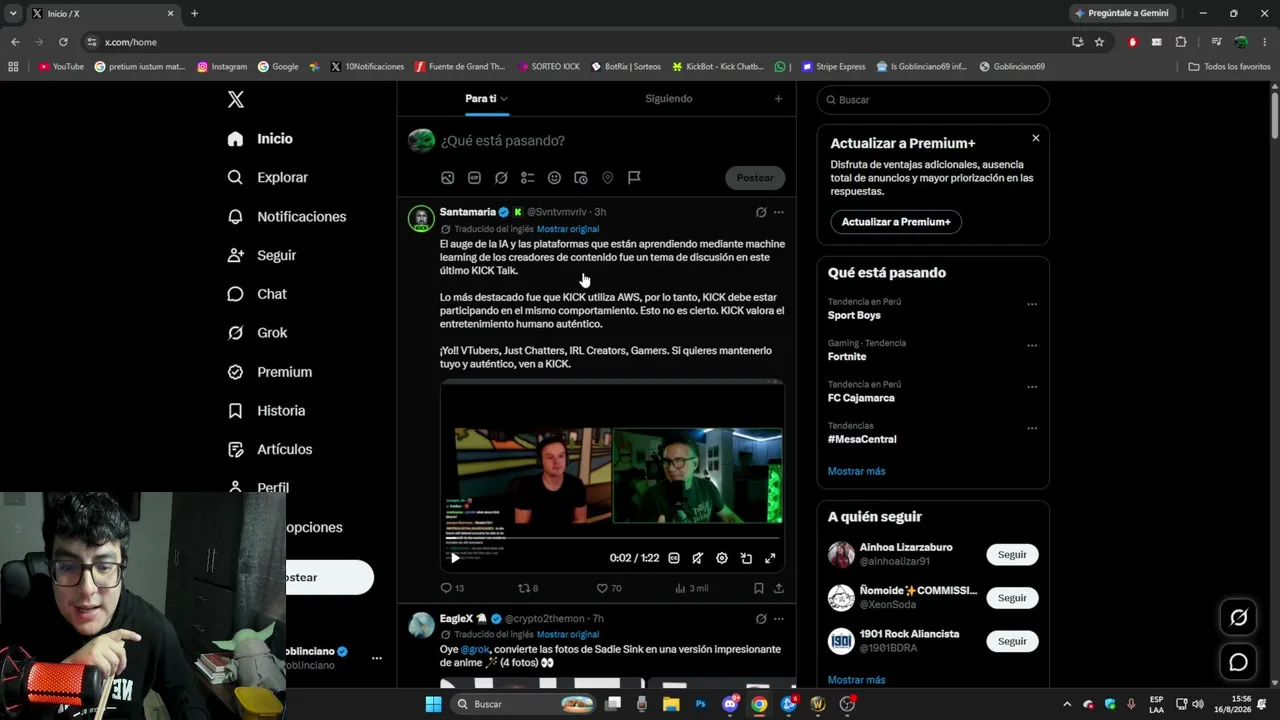Open the flag icon in composer toolbar
This screenshot has height=720, width=1280.
634,178
